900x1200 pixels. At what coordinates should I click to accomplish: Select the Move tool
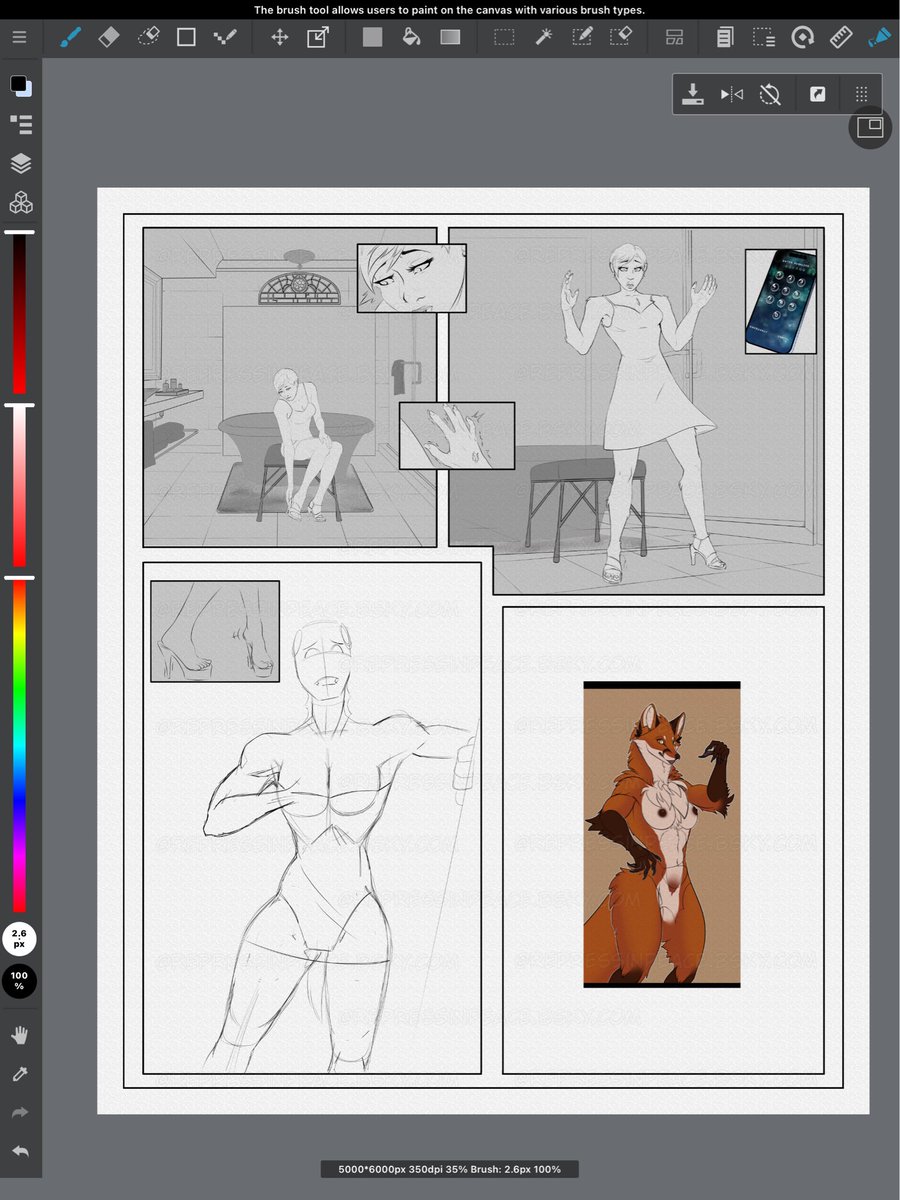tap(280, 37)
